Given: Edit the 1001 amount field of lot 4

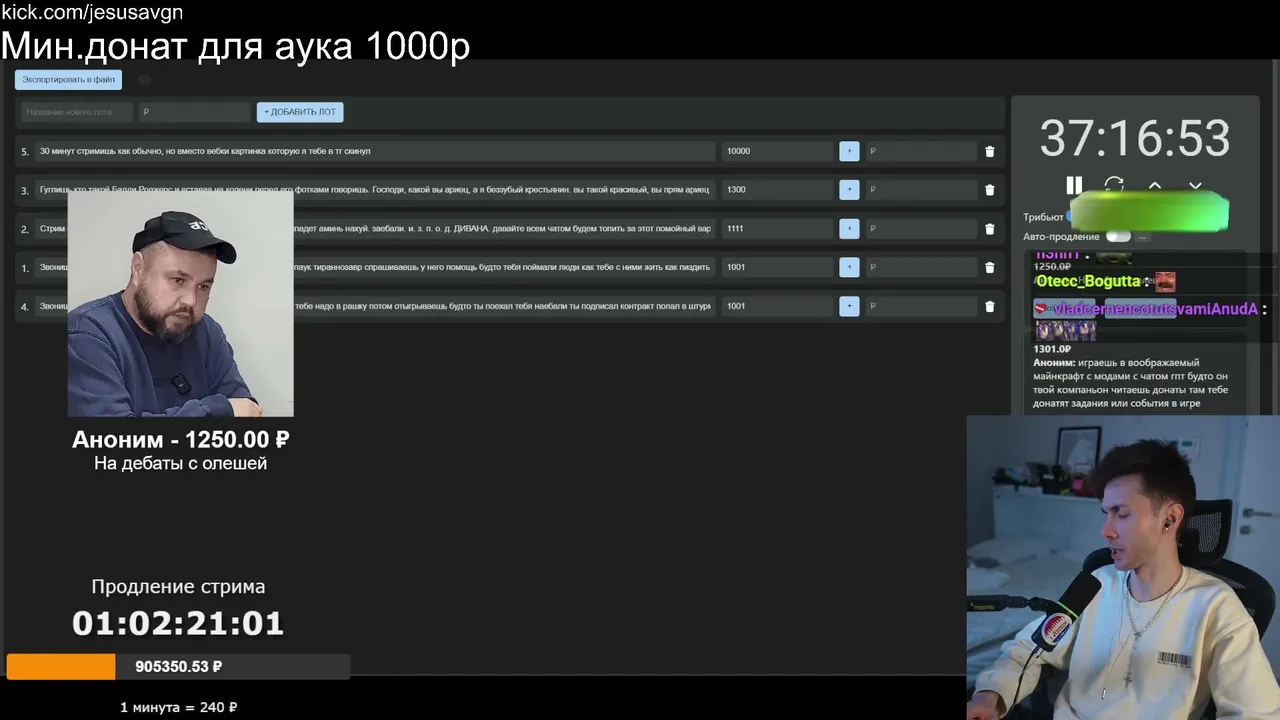Looking at the screenshot, I should tap(777, 306).
